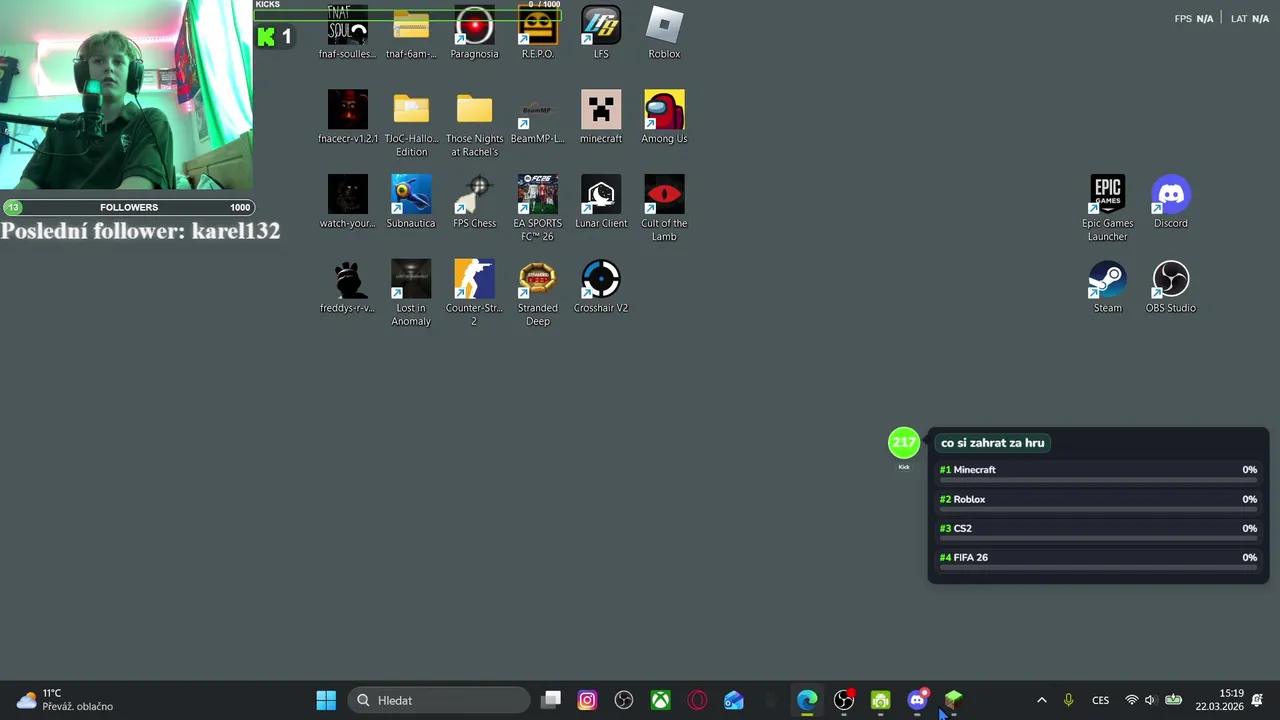
Task: Open Epic Games Launcher desktop icon
Action: [1107, 208]
